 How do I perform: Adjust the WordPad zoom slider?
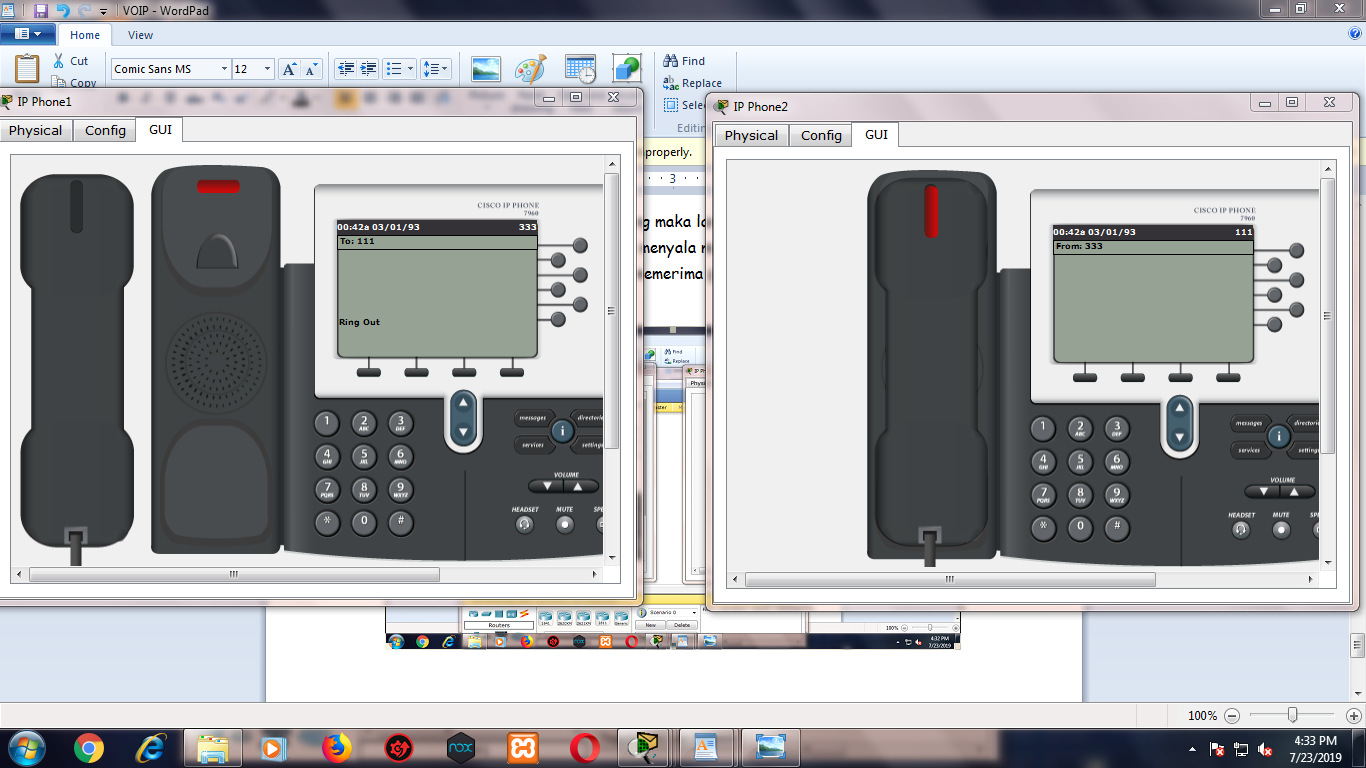(x=1292, y=715)
